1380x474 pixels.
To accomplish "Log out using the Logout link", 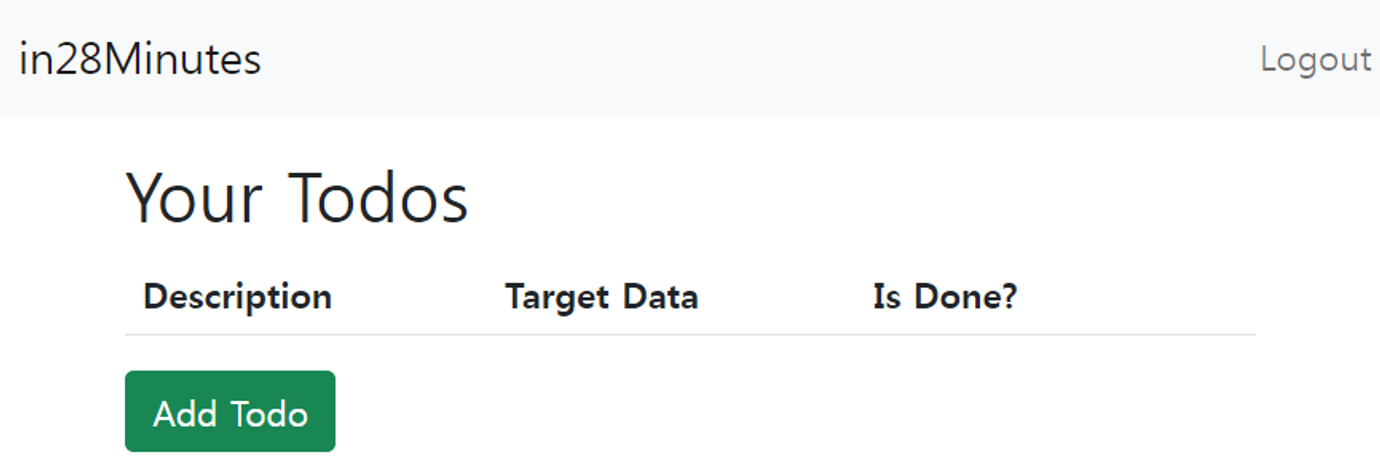I will [1315, 60].
